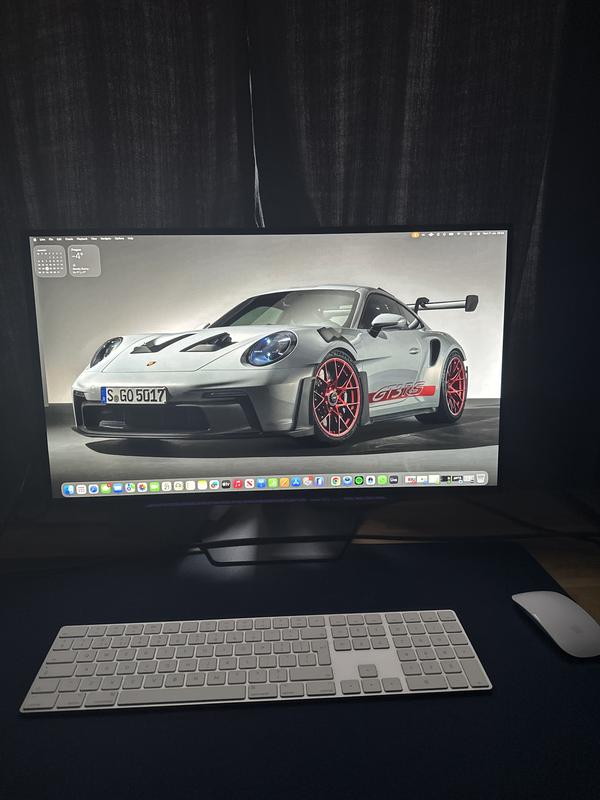The height and width of the screenshot is (800, 600).
Task: Click the orange status icon in menu bar
Action: pyautogui.click(x=416, y=234)
